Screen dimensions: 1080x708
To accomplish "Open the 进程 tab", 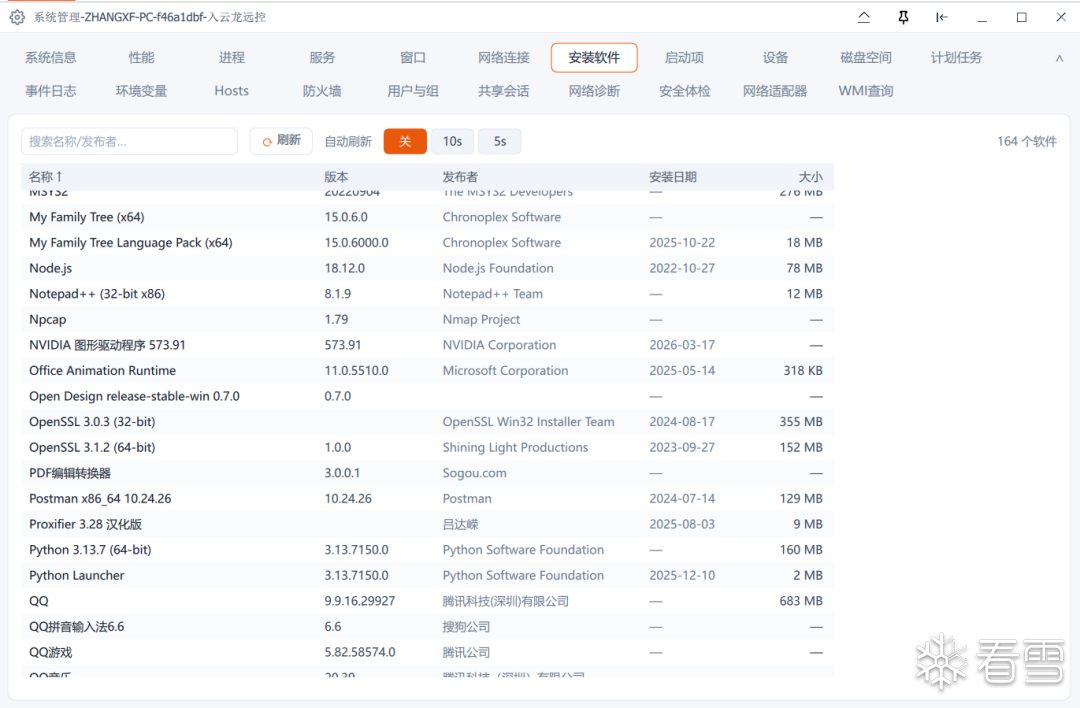I will [231, 58].
